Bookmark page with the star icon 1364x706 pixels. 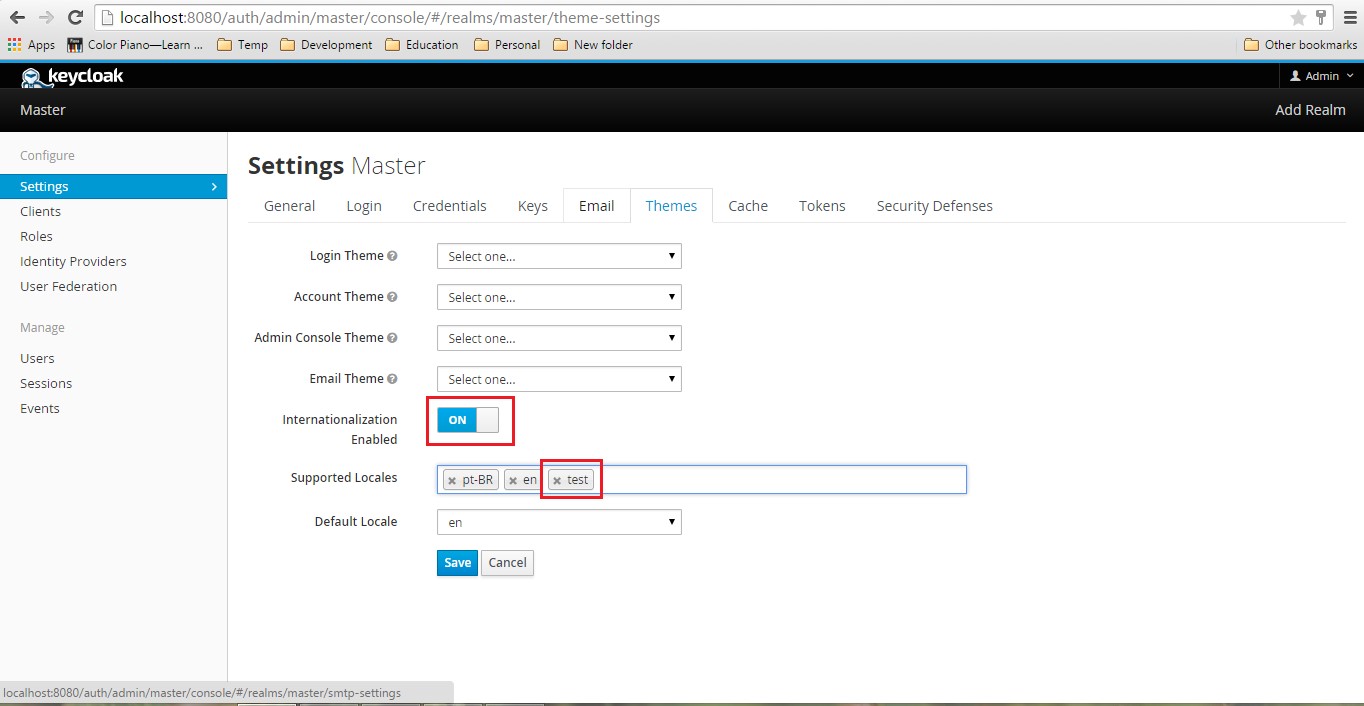point(1298,17)
